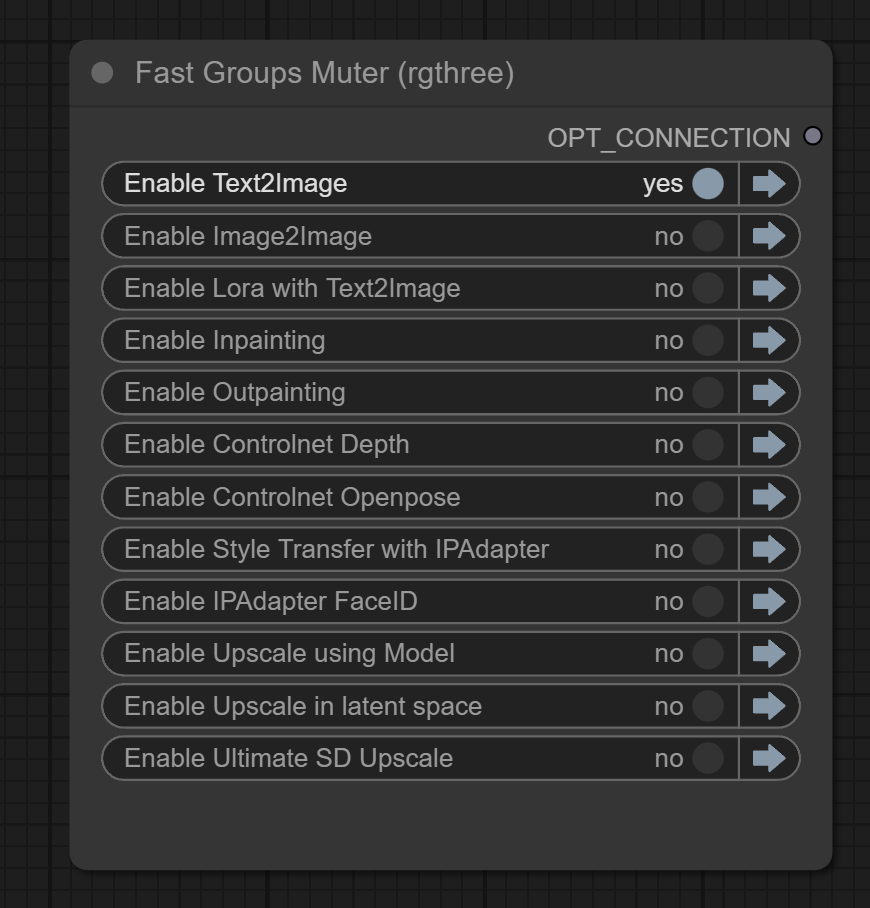Toggle Enable Image2Image to yes

707,236
